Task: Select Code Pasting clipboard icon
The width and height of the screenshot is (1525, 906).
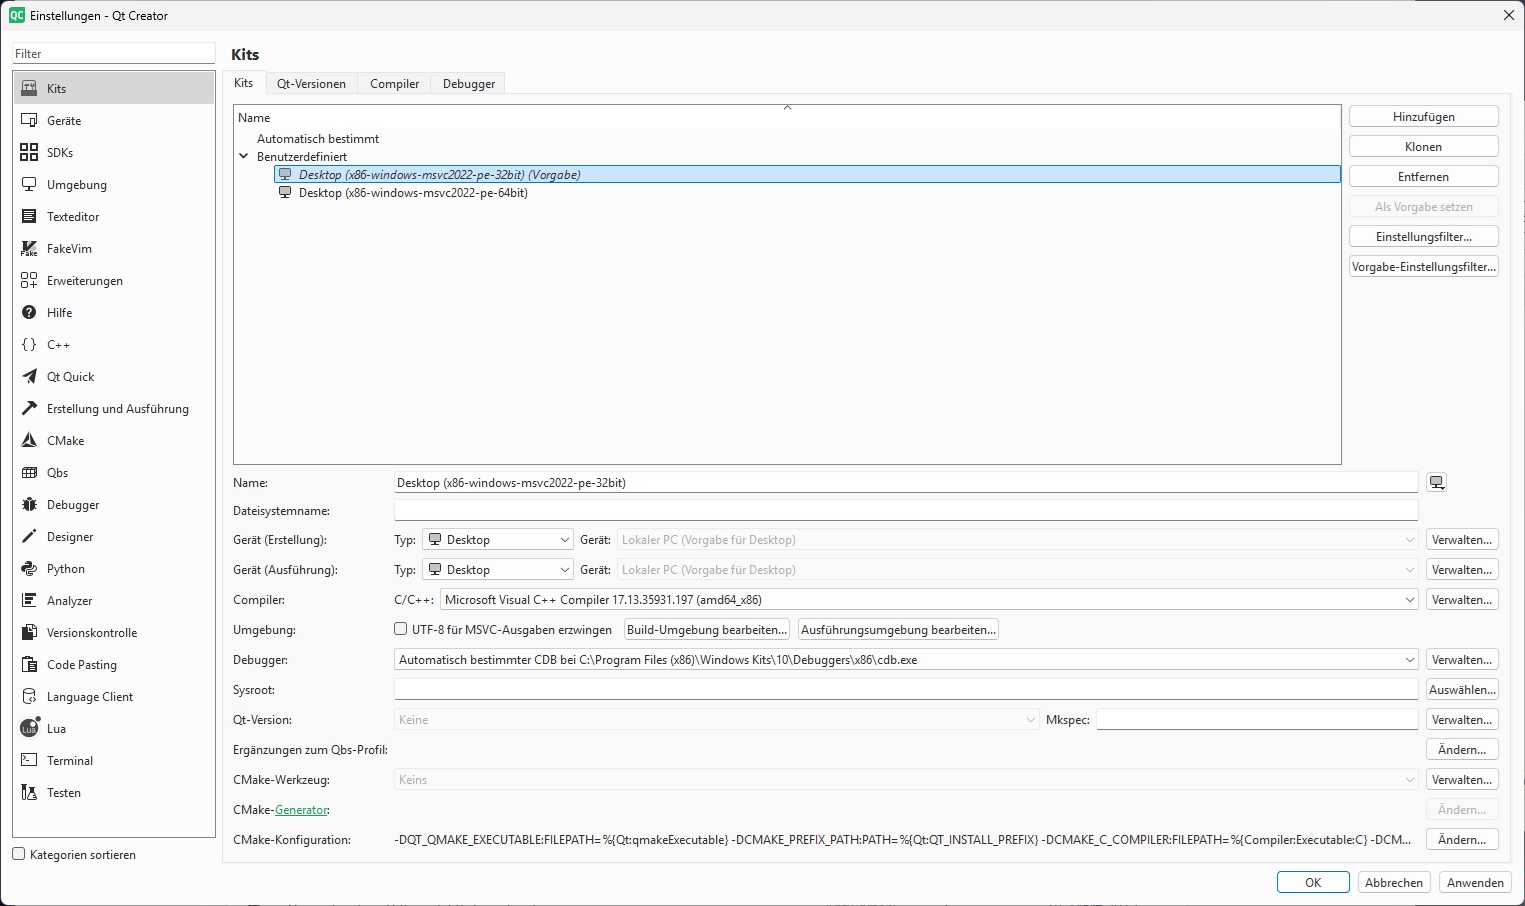Action: (29, 664)
